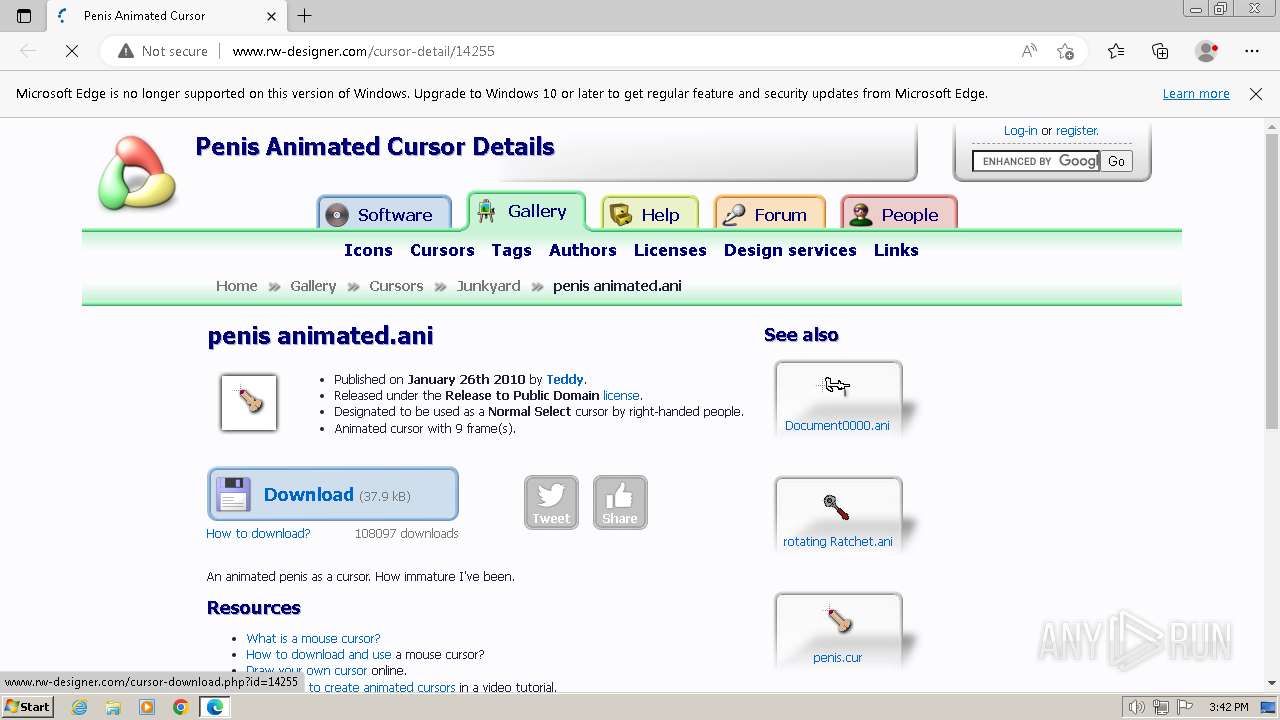Screen dimensions: 1280x720
Task: Dismiss the Edge support notification bar
Action: click(x=1256, y=94)
